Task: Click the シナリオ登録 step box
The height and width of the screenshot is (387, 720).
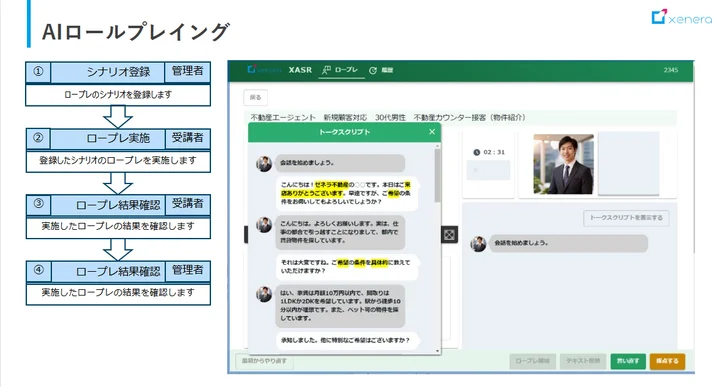Action: [x=107, y=72]
